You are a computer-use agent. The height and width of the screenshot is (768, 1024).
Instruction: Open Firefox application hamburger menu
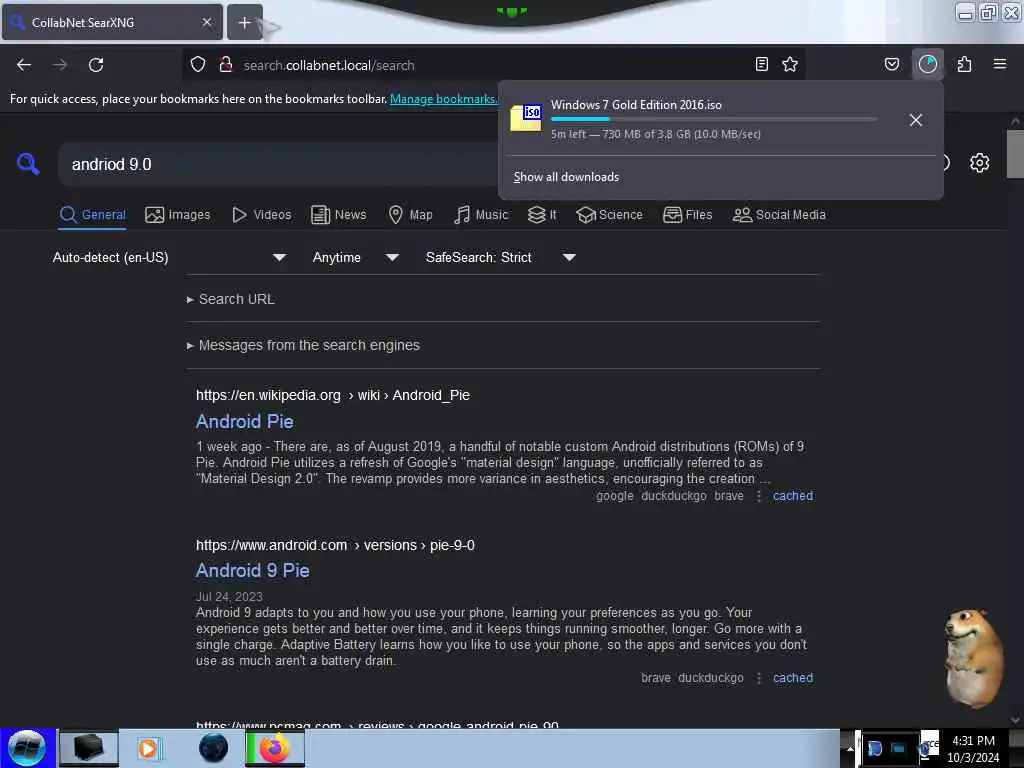tap(1000, 64)
